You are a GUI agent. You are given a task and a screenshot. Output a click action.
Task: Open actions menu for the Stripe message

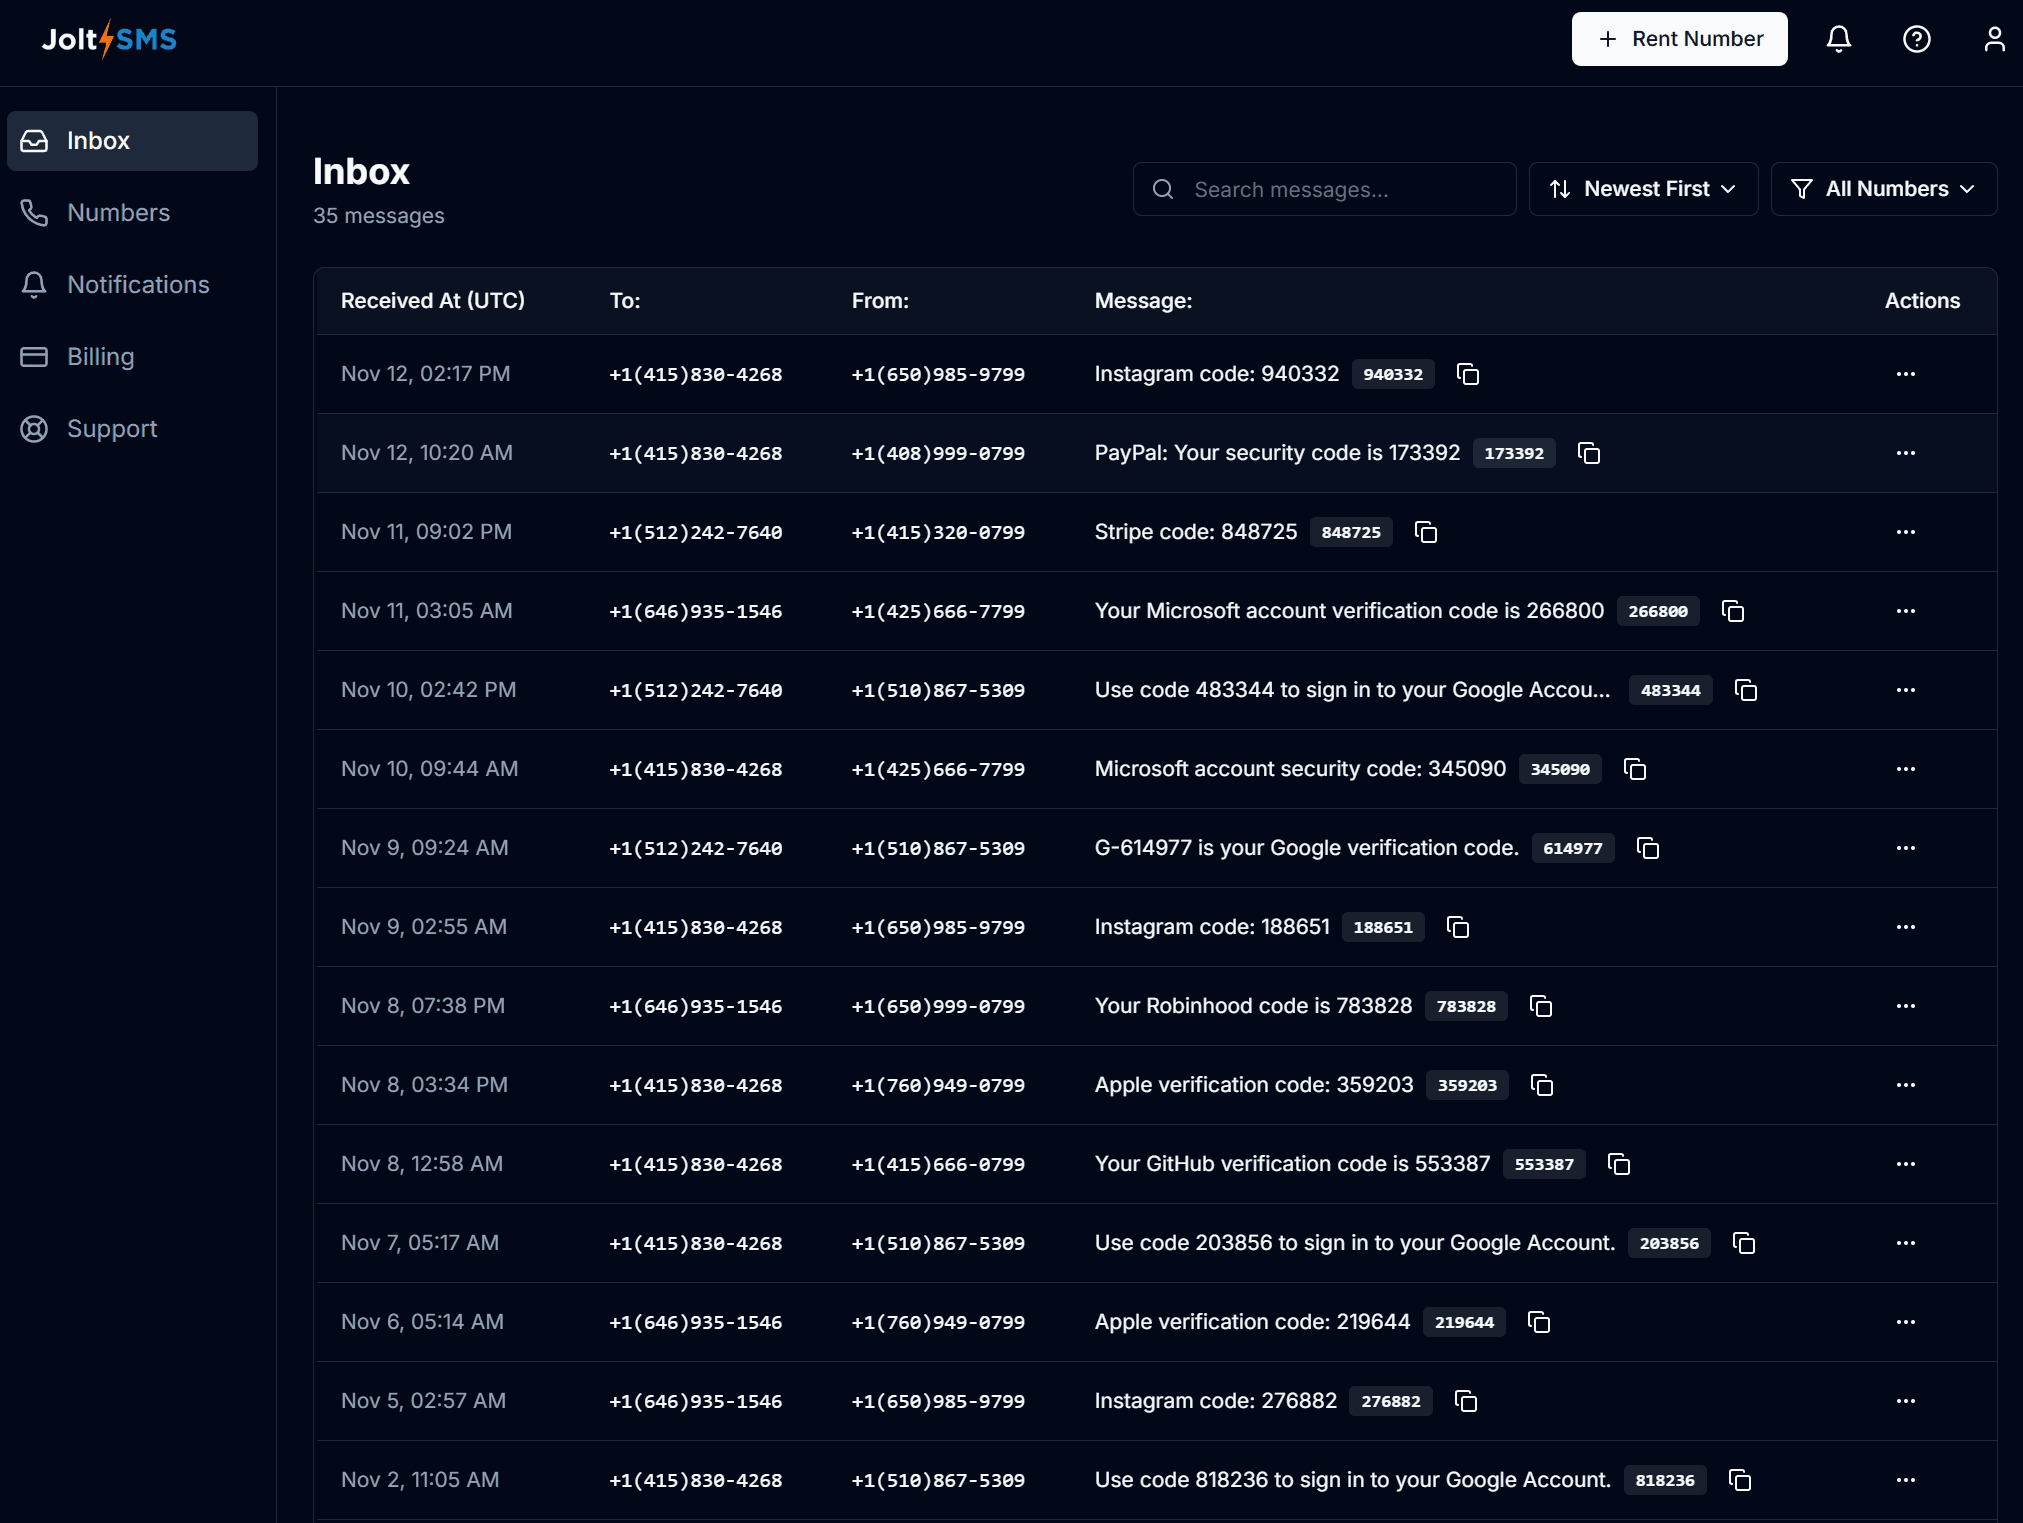(1904, 532)
